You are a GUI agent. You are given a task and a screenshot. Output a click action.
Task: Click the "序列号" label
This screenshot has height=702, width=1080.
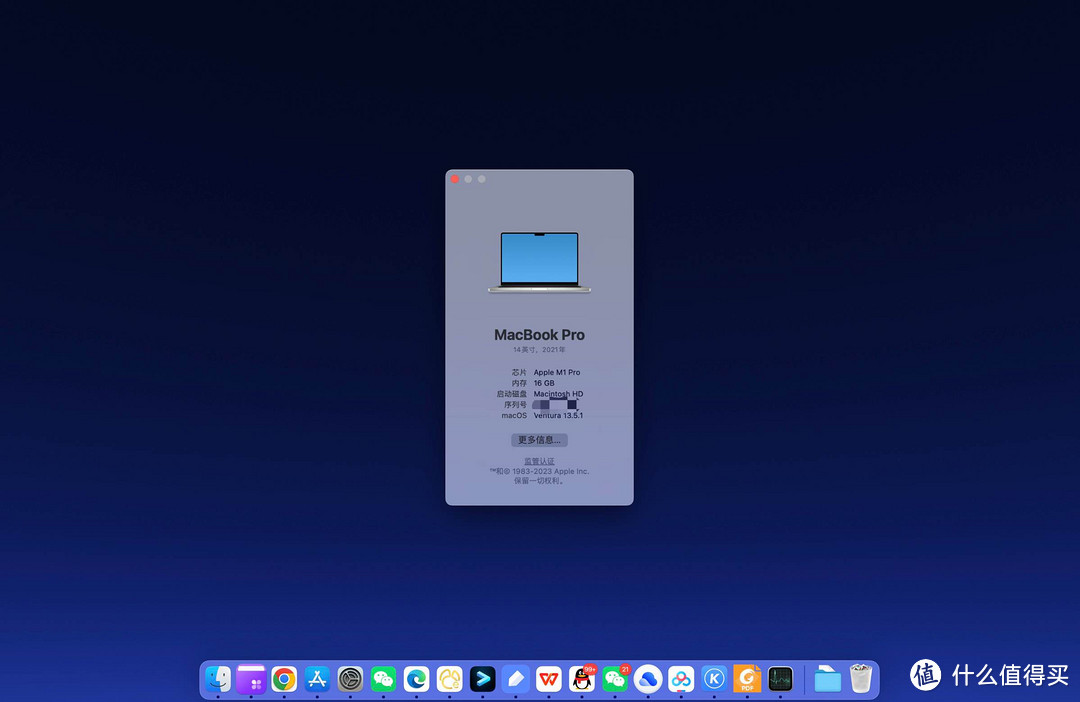(515, 405)
